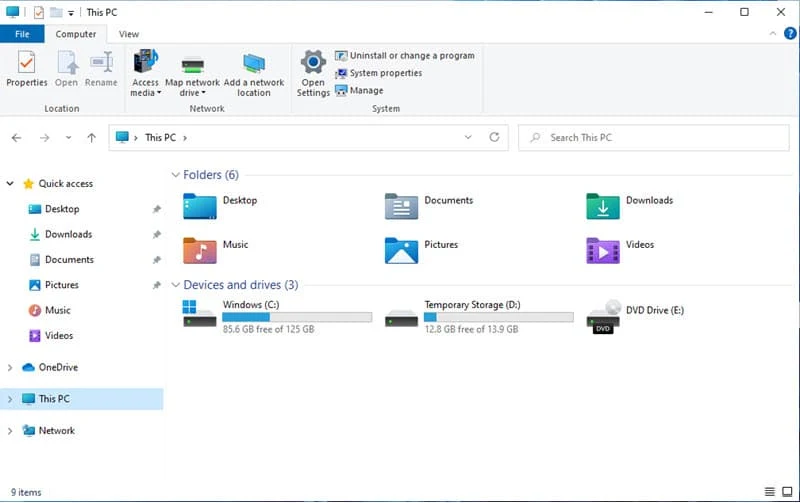Select the Pictures folder icon
Viewport: 800px width, 503px height.
(x=401, y=250)
